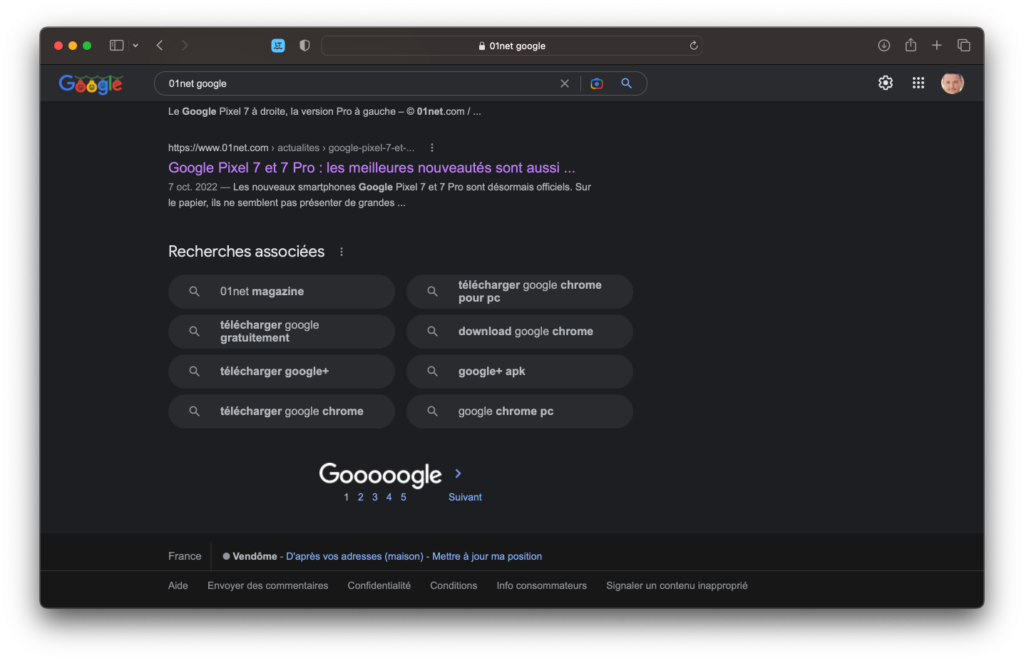Open Info consommateurs footer link
Screen dimensions: 1024x661
(541, 585)
